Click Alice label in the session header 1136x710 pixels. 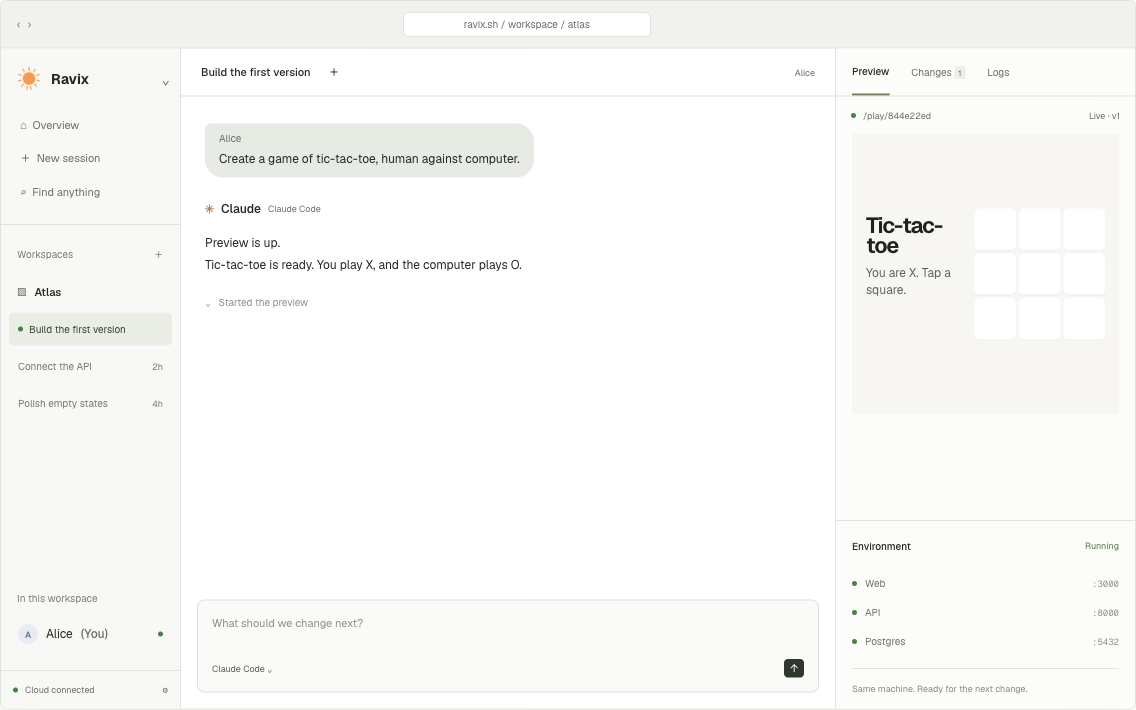coord(804,72)
